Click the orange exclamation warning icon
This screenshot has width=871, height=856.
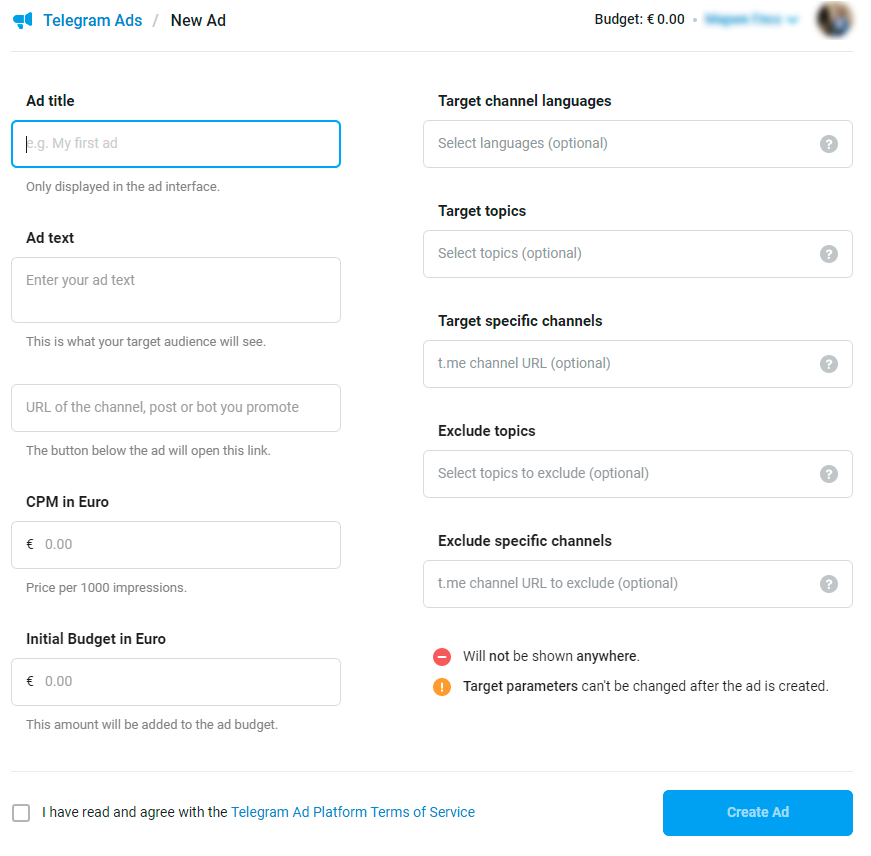click(442, 687)
